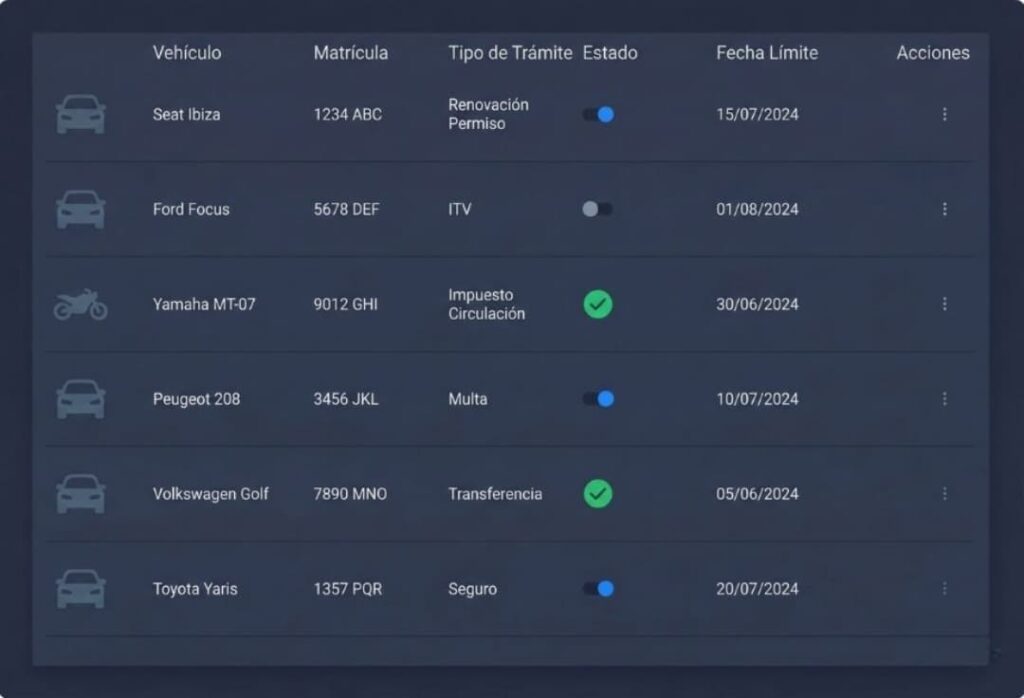Click the car icon for Volkswagen Golf
This screenshot has width=1024, height=698.
click(x=81, y=494)
